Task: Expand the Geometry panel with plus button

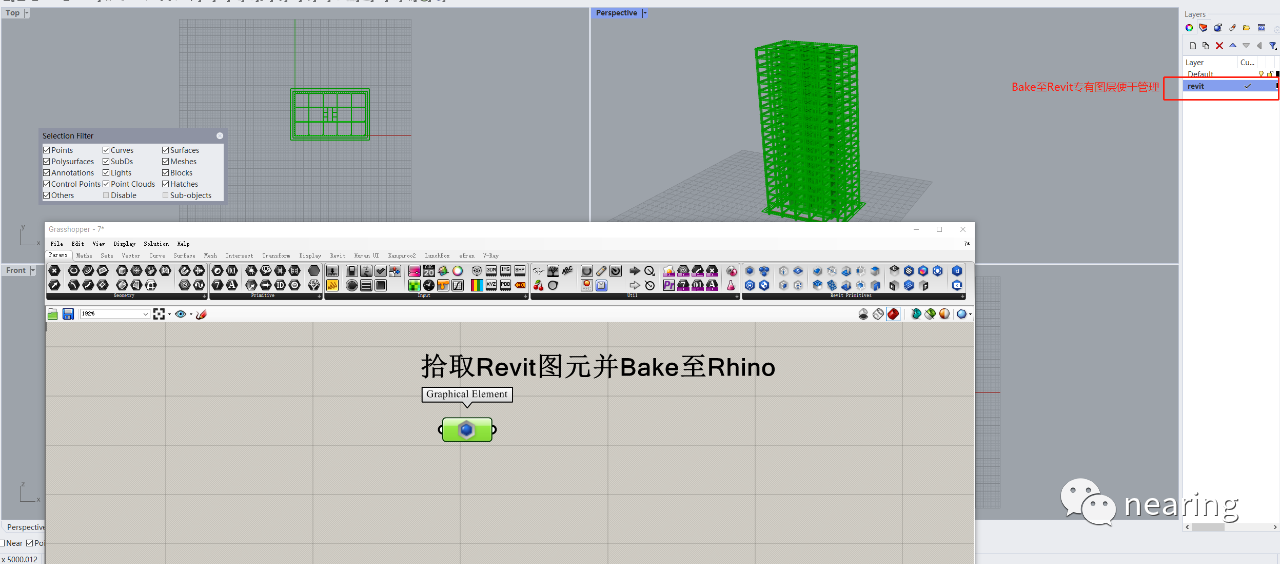Action: 205,296
